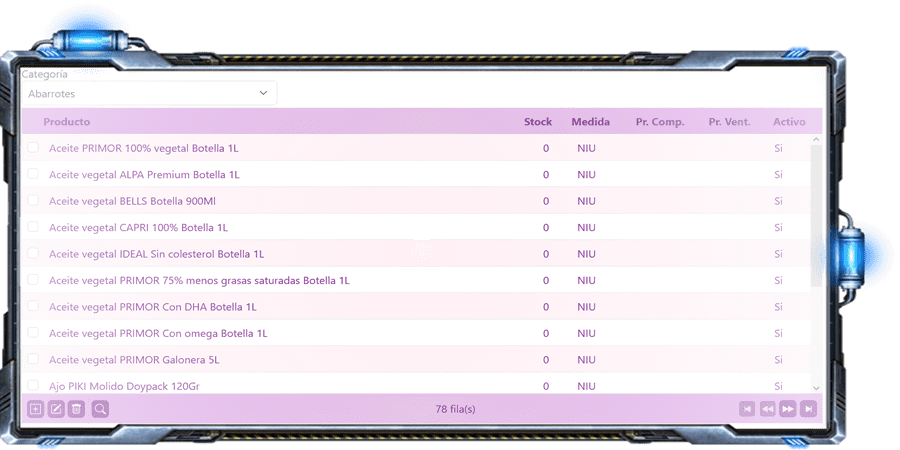
Task: Sort by Pr. Comp. column header
Action: point(660,122)
